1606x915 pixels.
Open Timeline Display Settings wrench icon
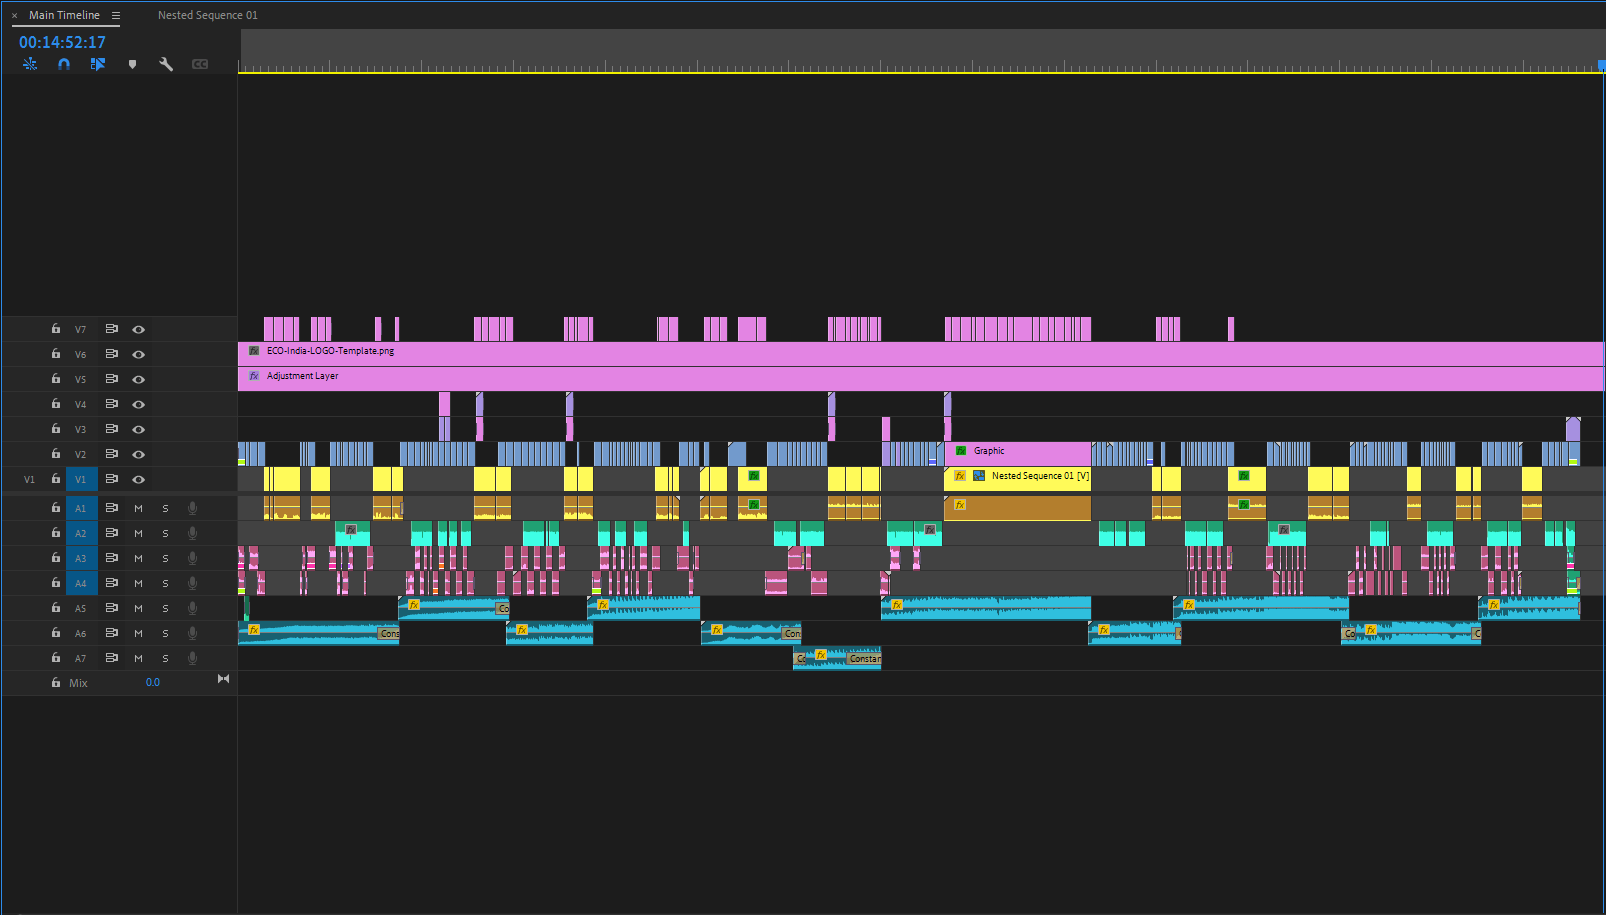click(166, 63)
